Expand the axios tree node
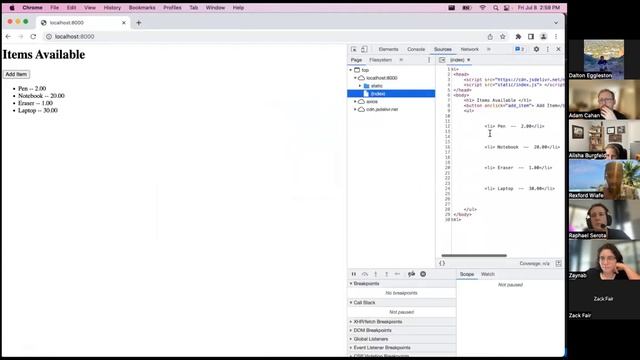The width and height of the screenshot is (640, 360). [355, 102]
